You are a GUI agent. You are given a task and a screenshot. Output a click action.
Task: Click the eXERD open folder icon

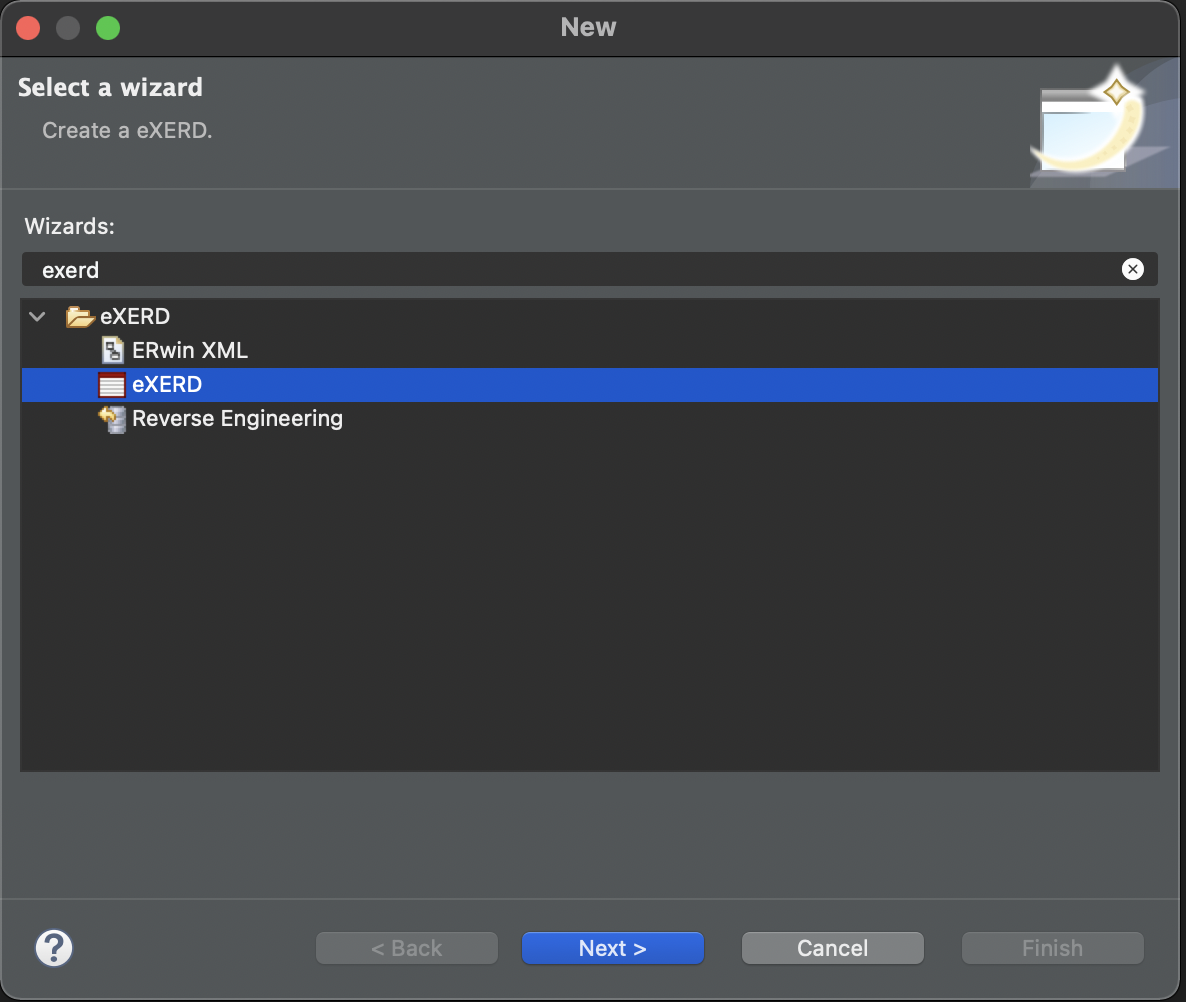(x=79, y=316)
